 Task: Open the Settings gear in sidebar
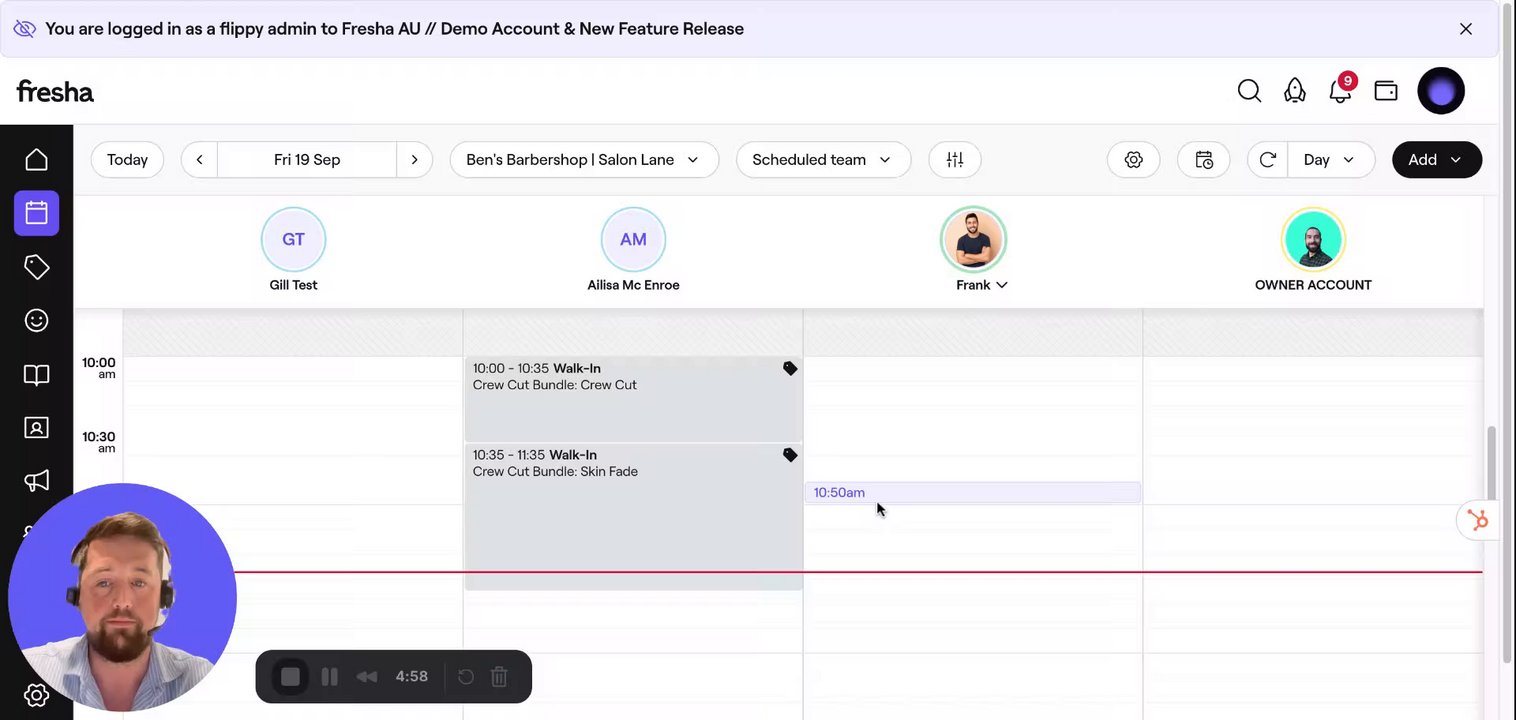pyautogui.click(x=36, y=695)
